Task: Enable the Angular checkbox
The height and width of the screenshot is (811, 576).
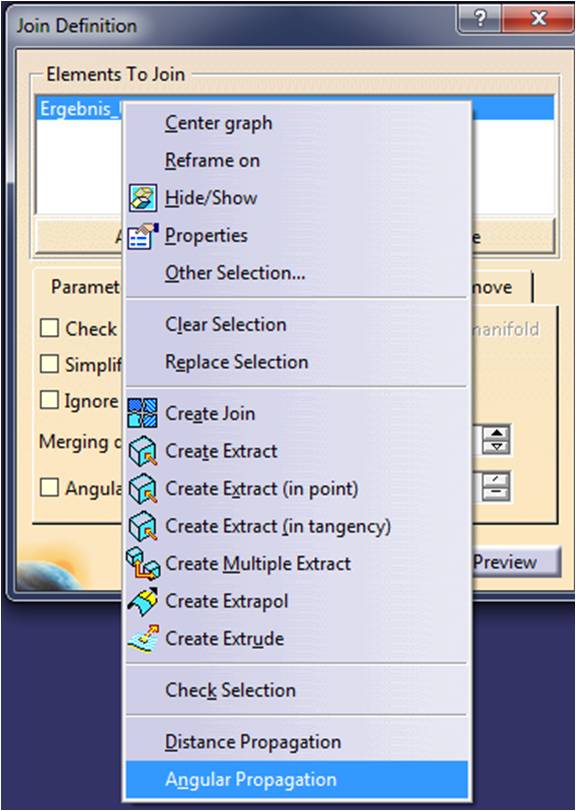Action: (x=50, y=488)
